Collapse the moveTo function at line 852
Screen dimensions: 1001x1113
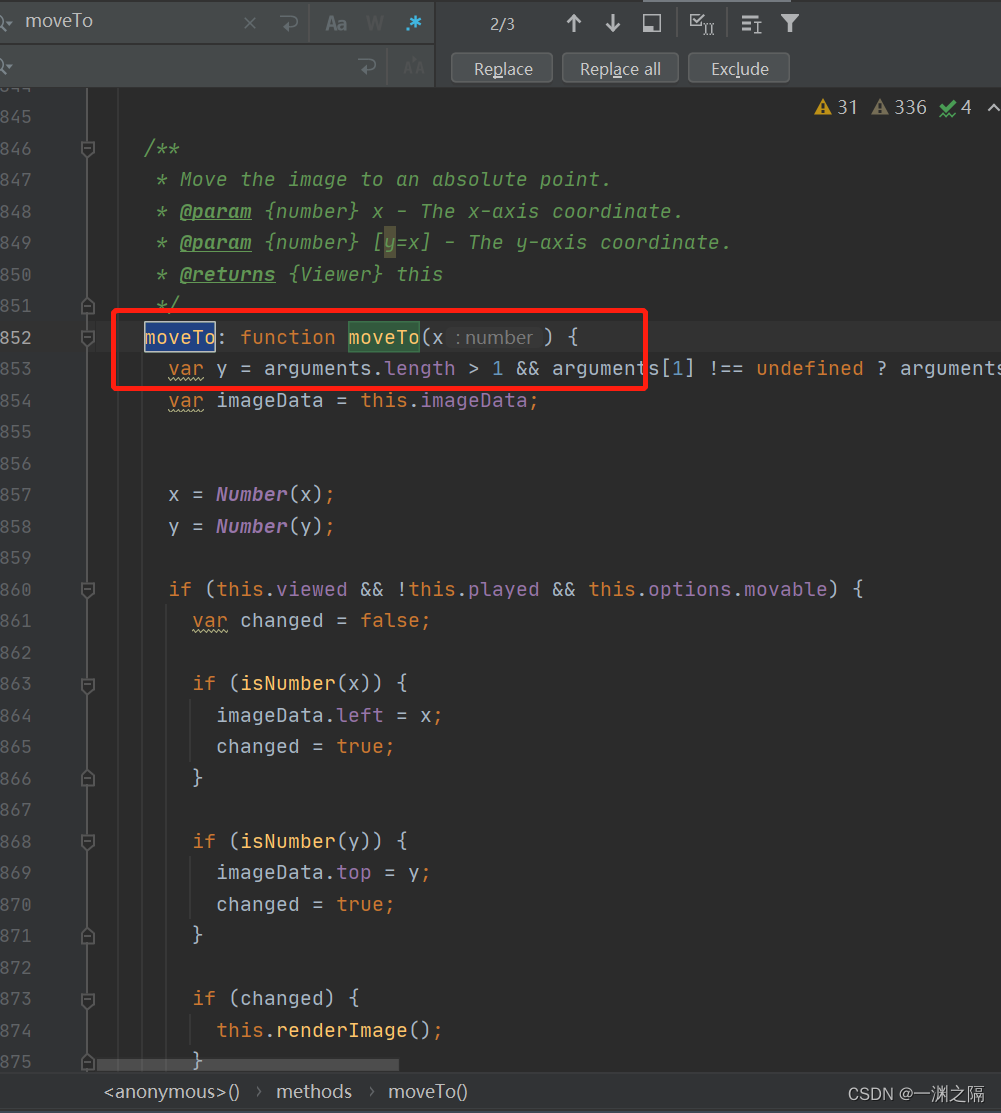(x=87, y=337)
